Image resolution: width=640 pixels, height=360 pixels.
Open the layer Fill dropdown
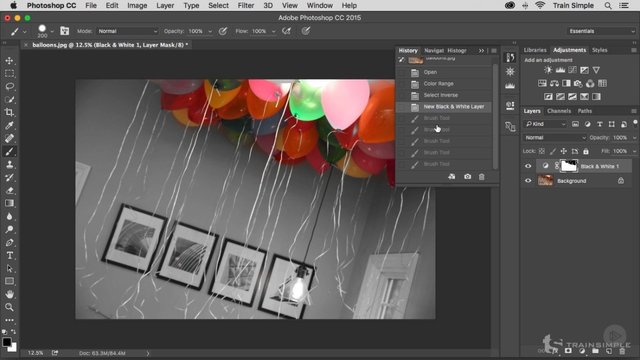tap(634, 151)
